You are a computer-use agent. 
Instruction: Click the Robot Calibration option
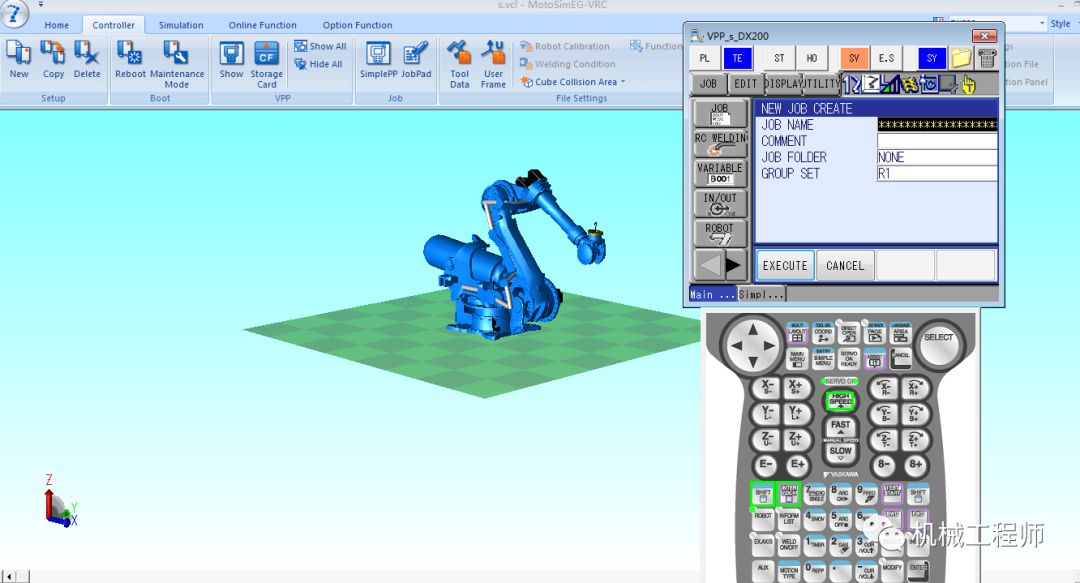pos(565,46)
